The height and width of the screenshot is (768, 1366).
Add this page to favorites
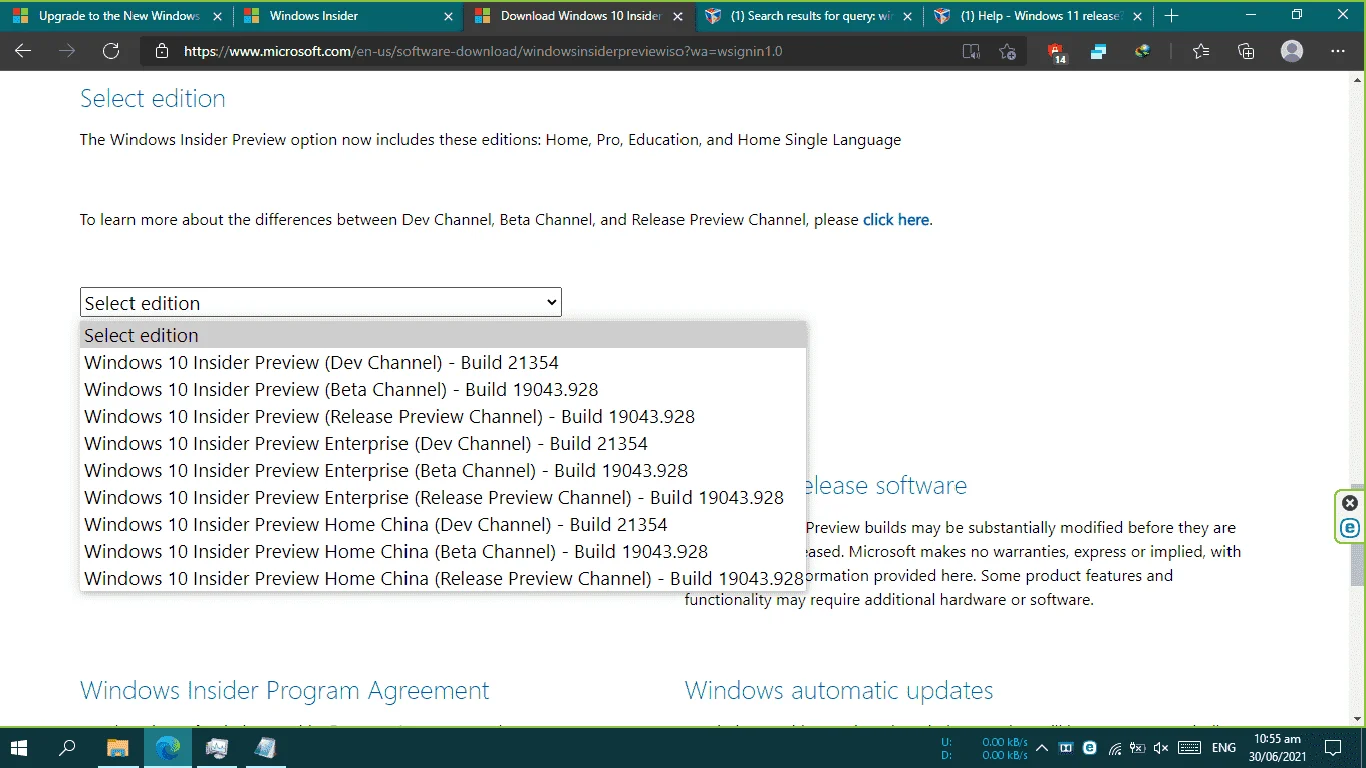point(1008,52)
